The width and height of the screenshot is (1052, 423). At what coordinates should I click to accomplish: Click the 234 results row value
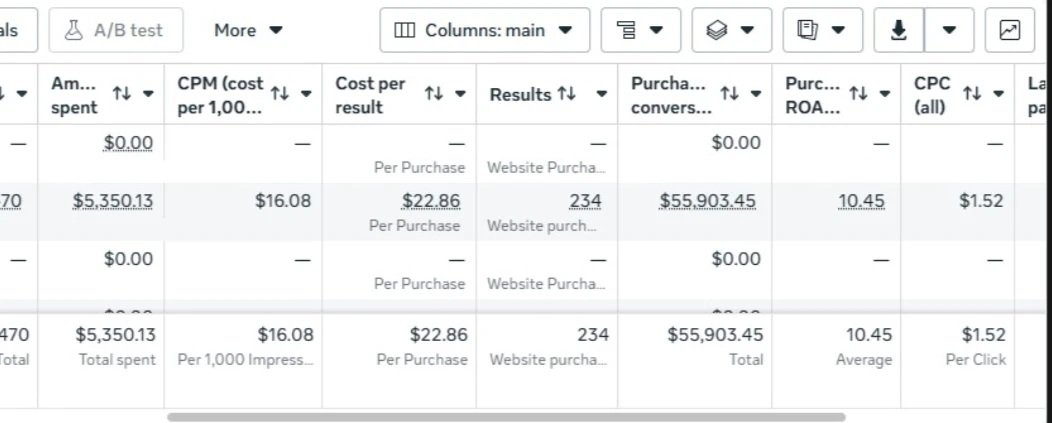[586, 201]
